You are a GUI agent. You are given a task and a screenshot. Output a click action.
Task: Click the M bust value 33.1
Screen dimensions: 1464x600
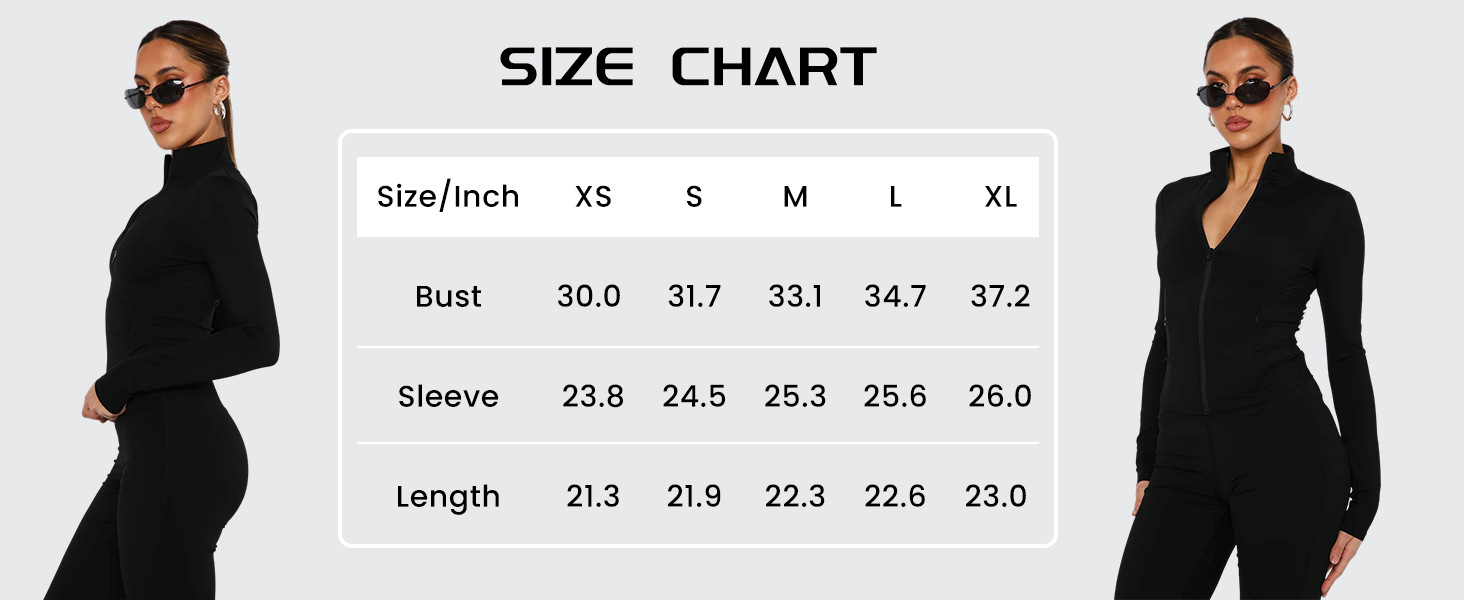pos(795,297)
